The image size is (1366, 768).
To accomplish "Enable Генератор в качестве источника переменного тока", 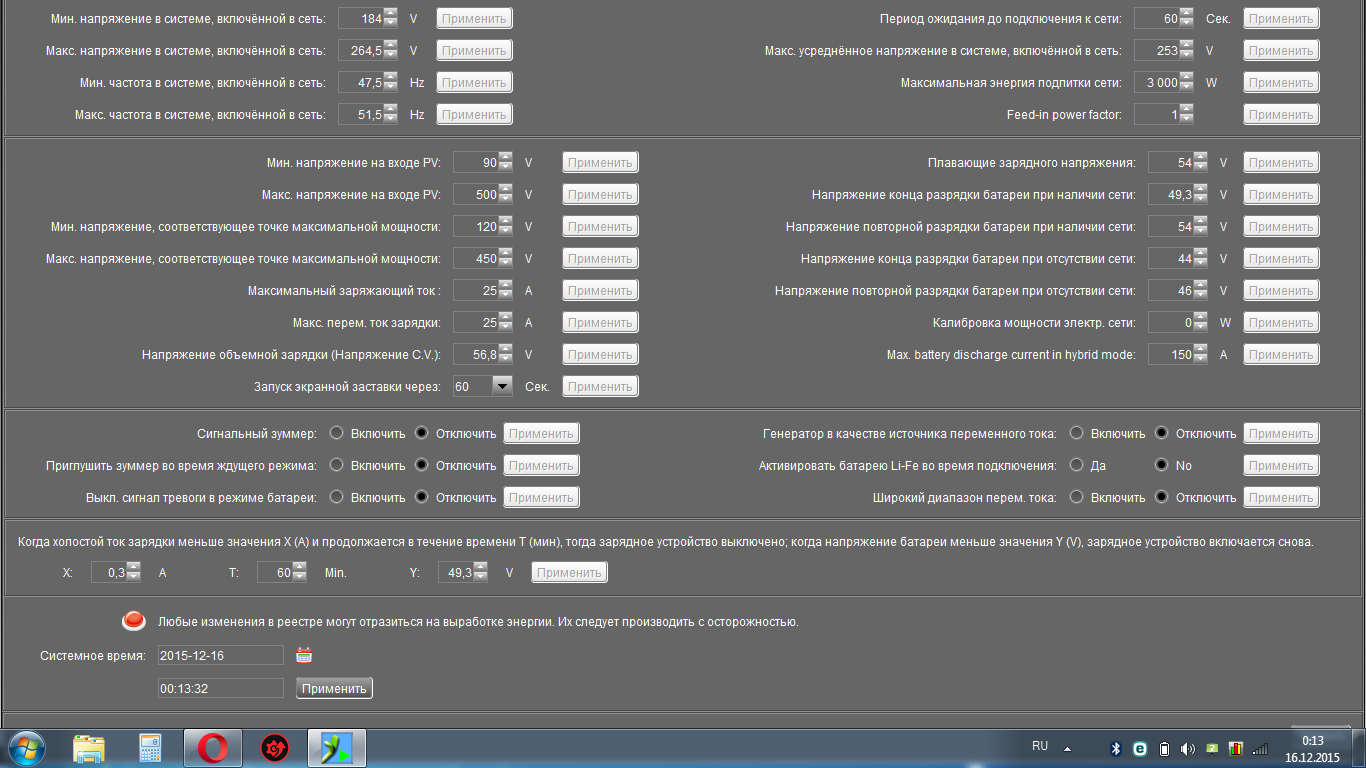I will click(1077, 433).
